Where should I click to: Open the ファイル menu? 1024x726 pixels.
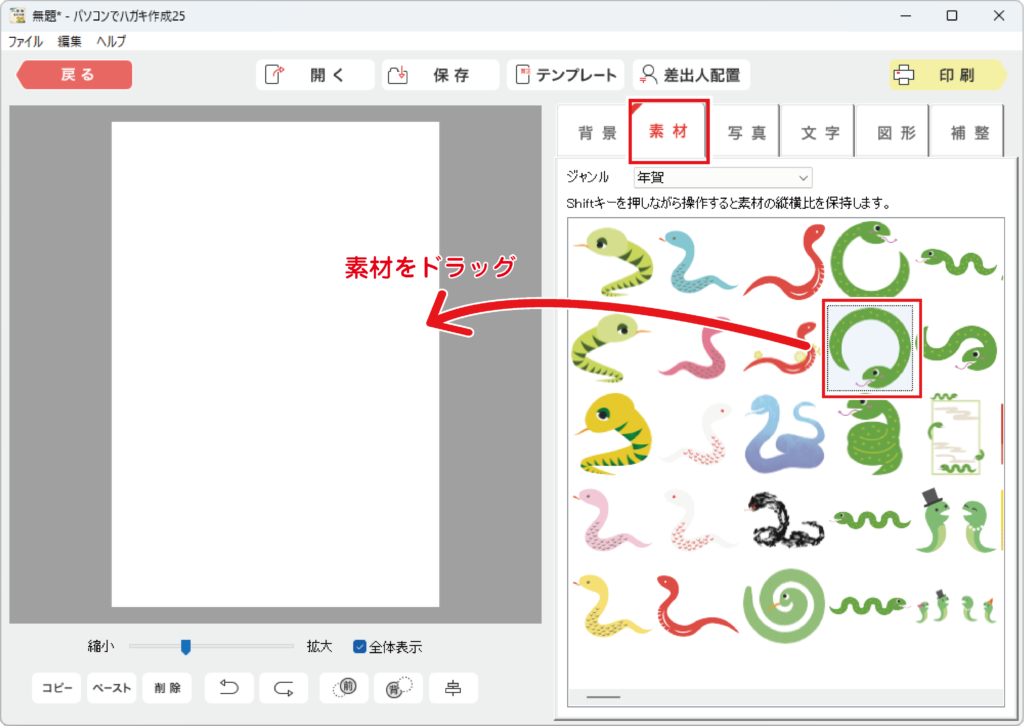click(25, 41)
